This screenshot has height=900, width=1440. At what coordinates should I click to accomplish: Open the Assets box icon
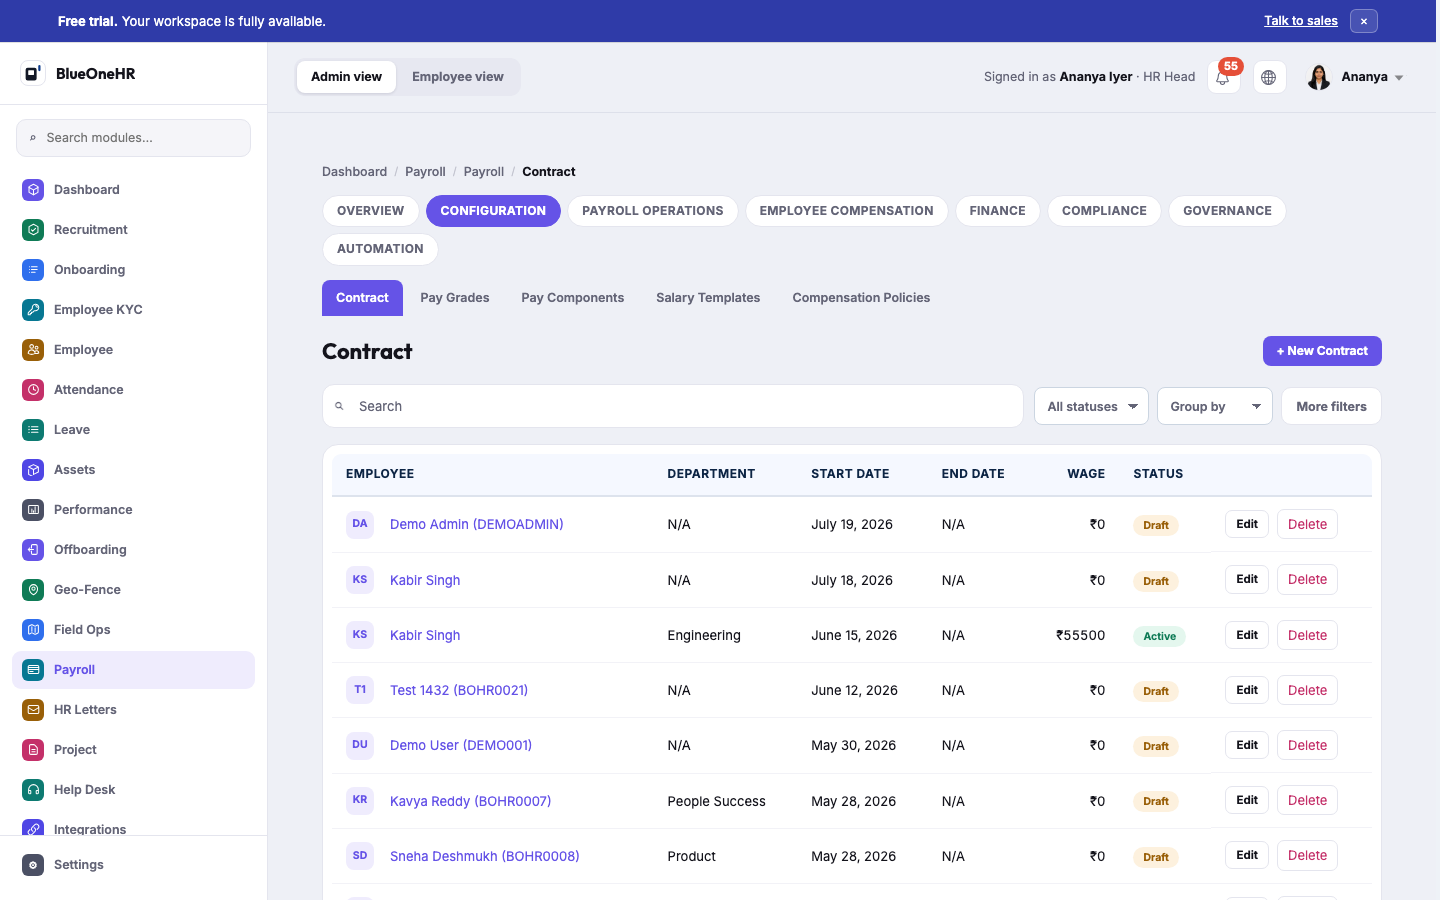point(33,470)
